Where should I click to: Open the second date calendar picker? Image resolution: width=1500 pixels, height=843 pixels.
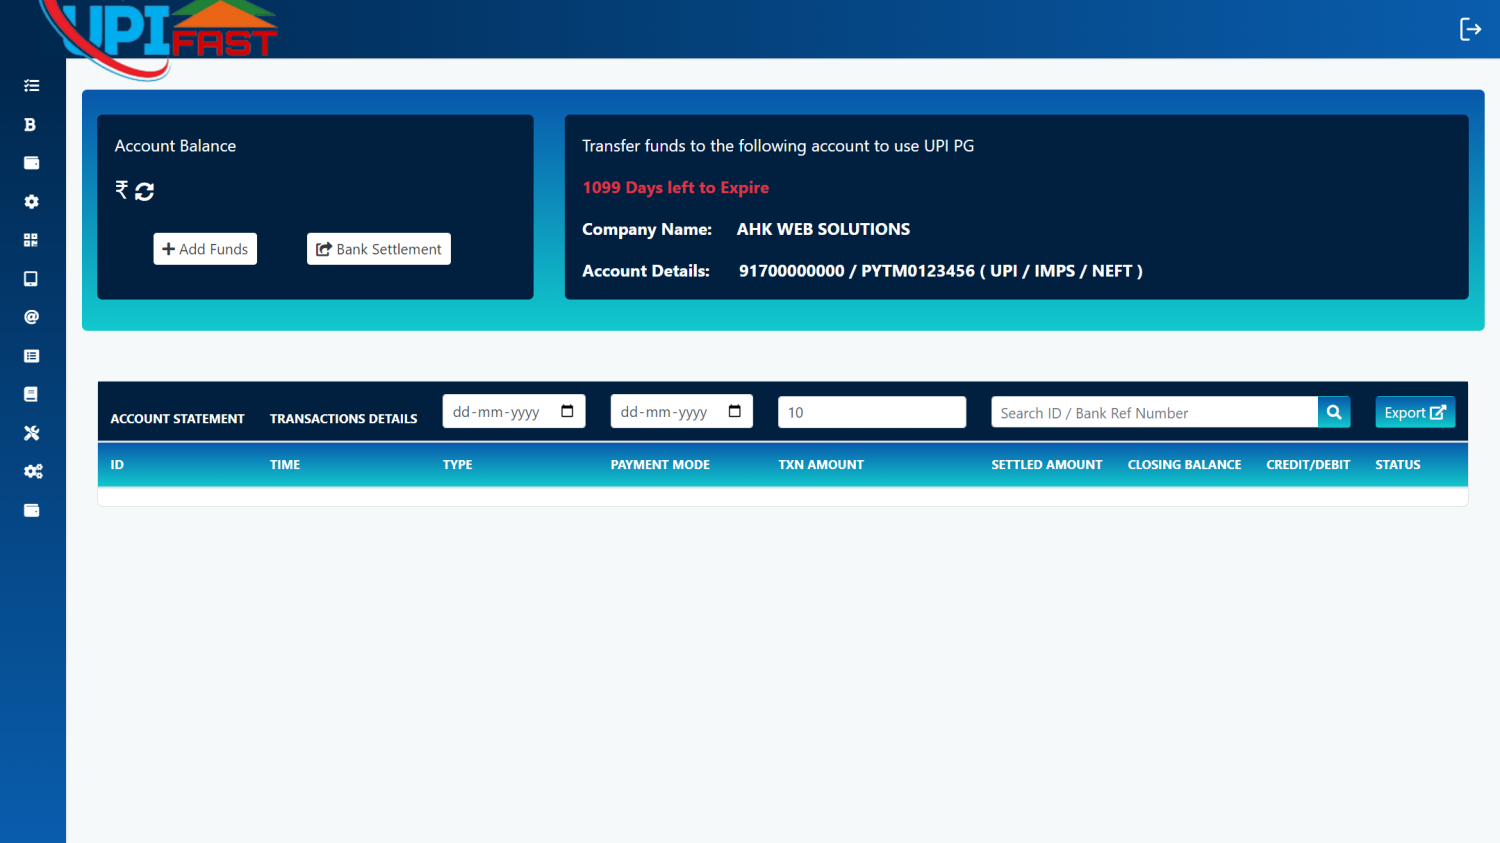pos(735,412)
